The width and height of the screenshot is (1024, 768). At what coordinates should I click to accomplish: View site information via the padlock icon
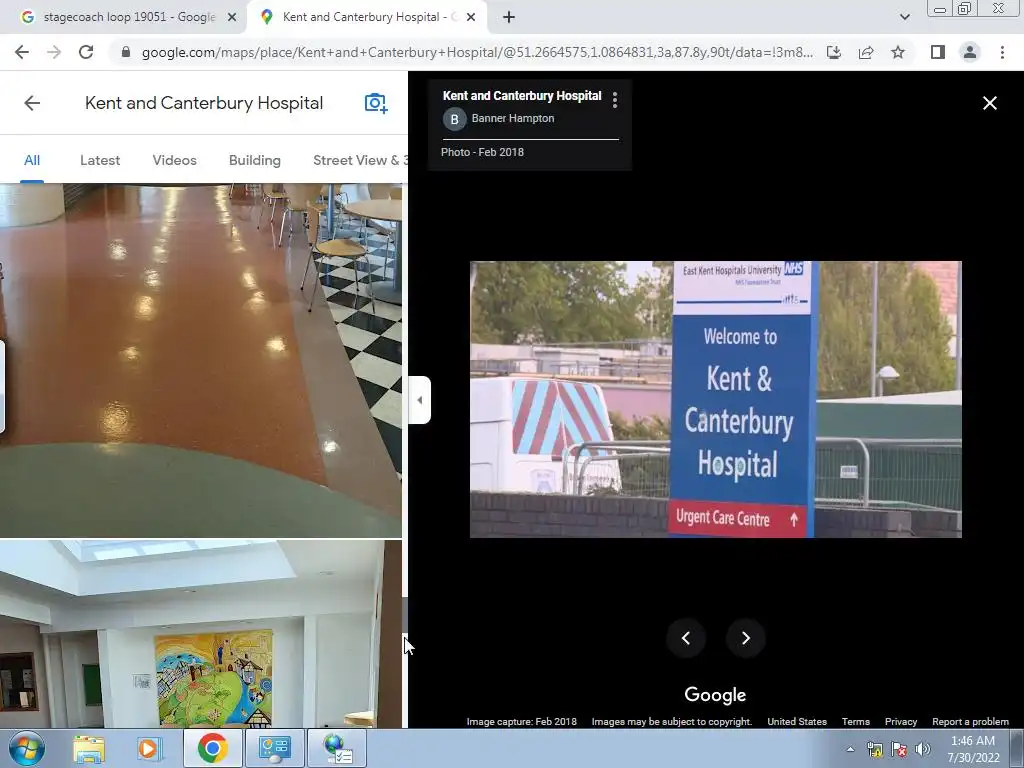tap(126, 52)
